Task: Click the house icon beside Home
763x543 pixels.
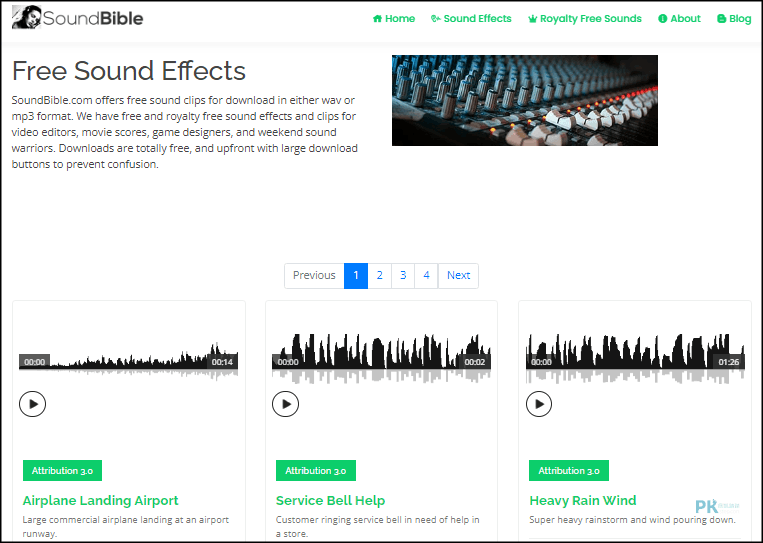Action: (377, 18)
